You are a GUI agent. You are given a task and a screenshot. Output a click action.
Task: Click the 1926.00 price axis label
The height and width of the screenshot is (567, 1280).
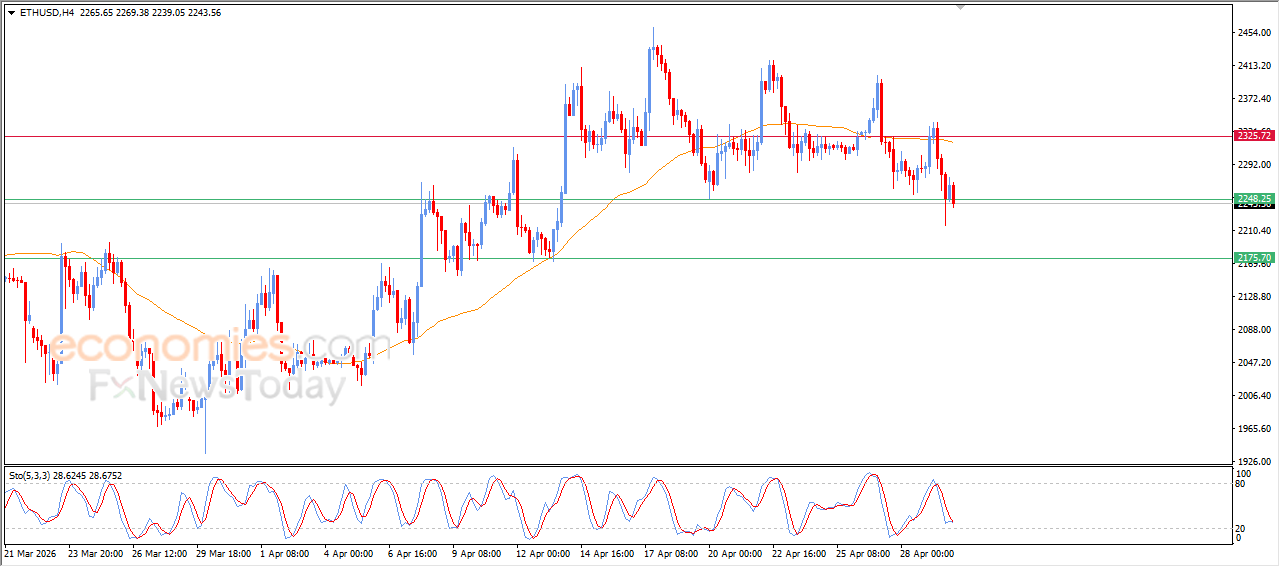(1255, 461)
